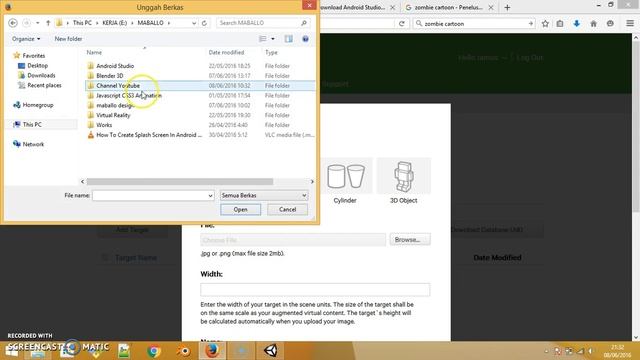640x360 pixels.
Task: Select Homegroup in the navigation pane
Action: 38,105
